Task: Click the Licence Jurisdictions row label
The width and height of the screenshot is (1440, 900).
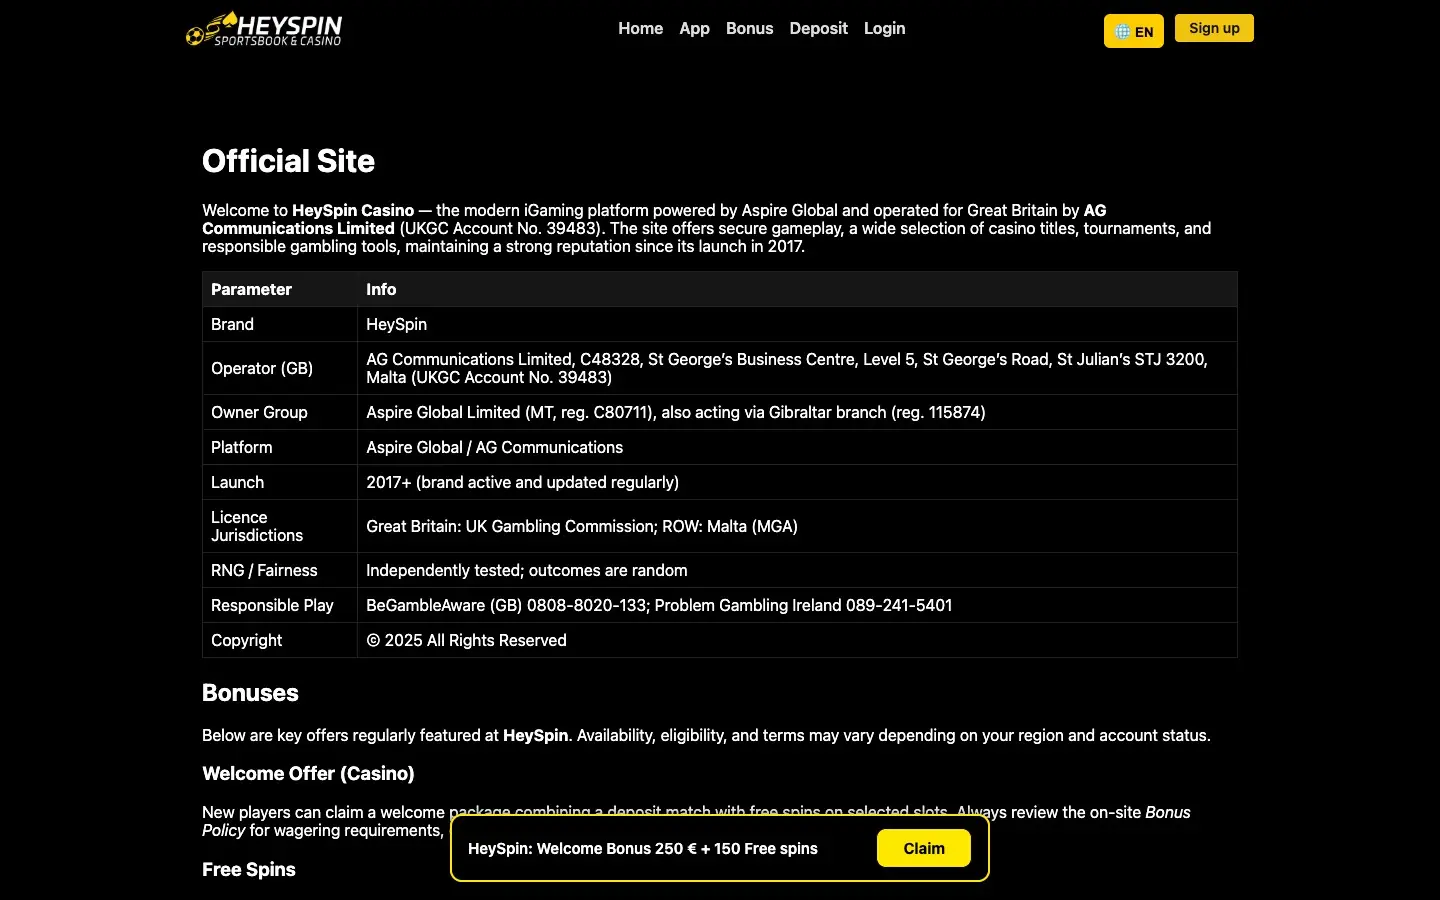Action: 280,526
